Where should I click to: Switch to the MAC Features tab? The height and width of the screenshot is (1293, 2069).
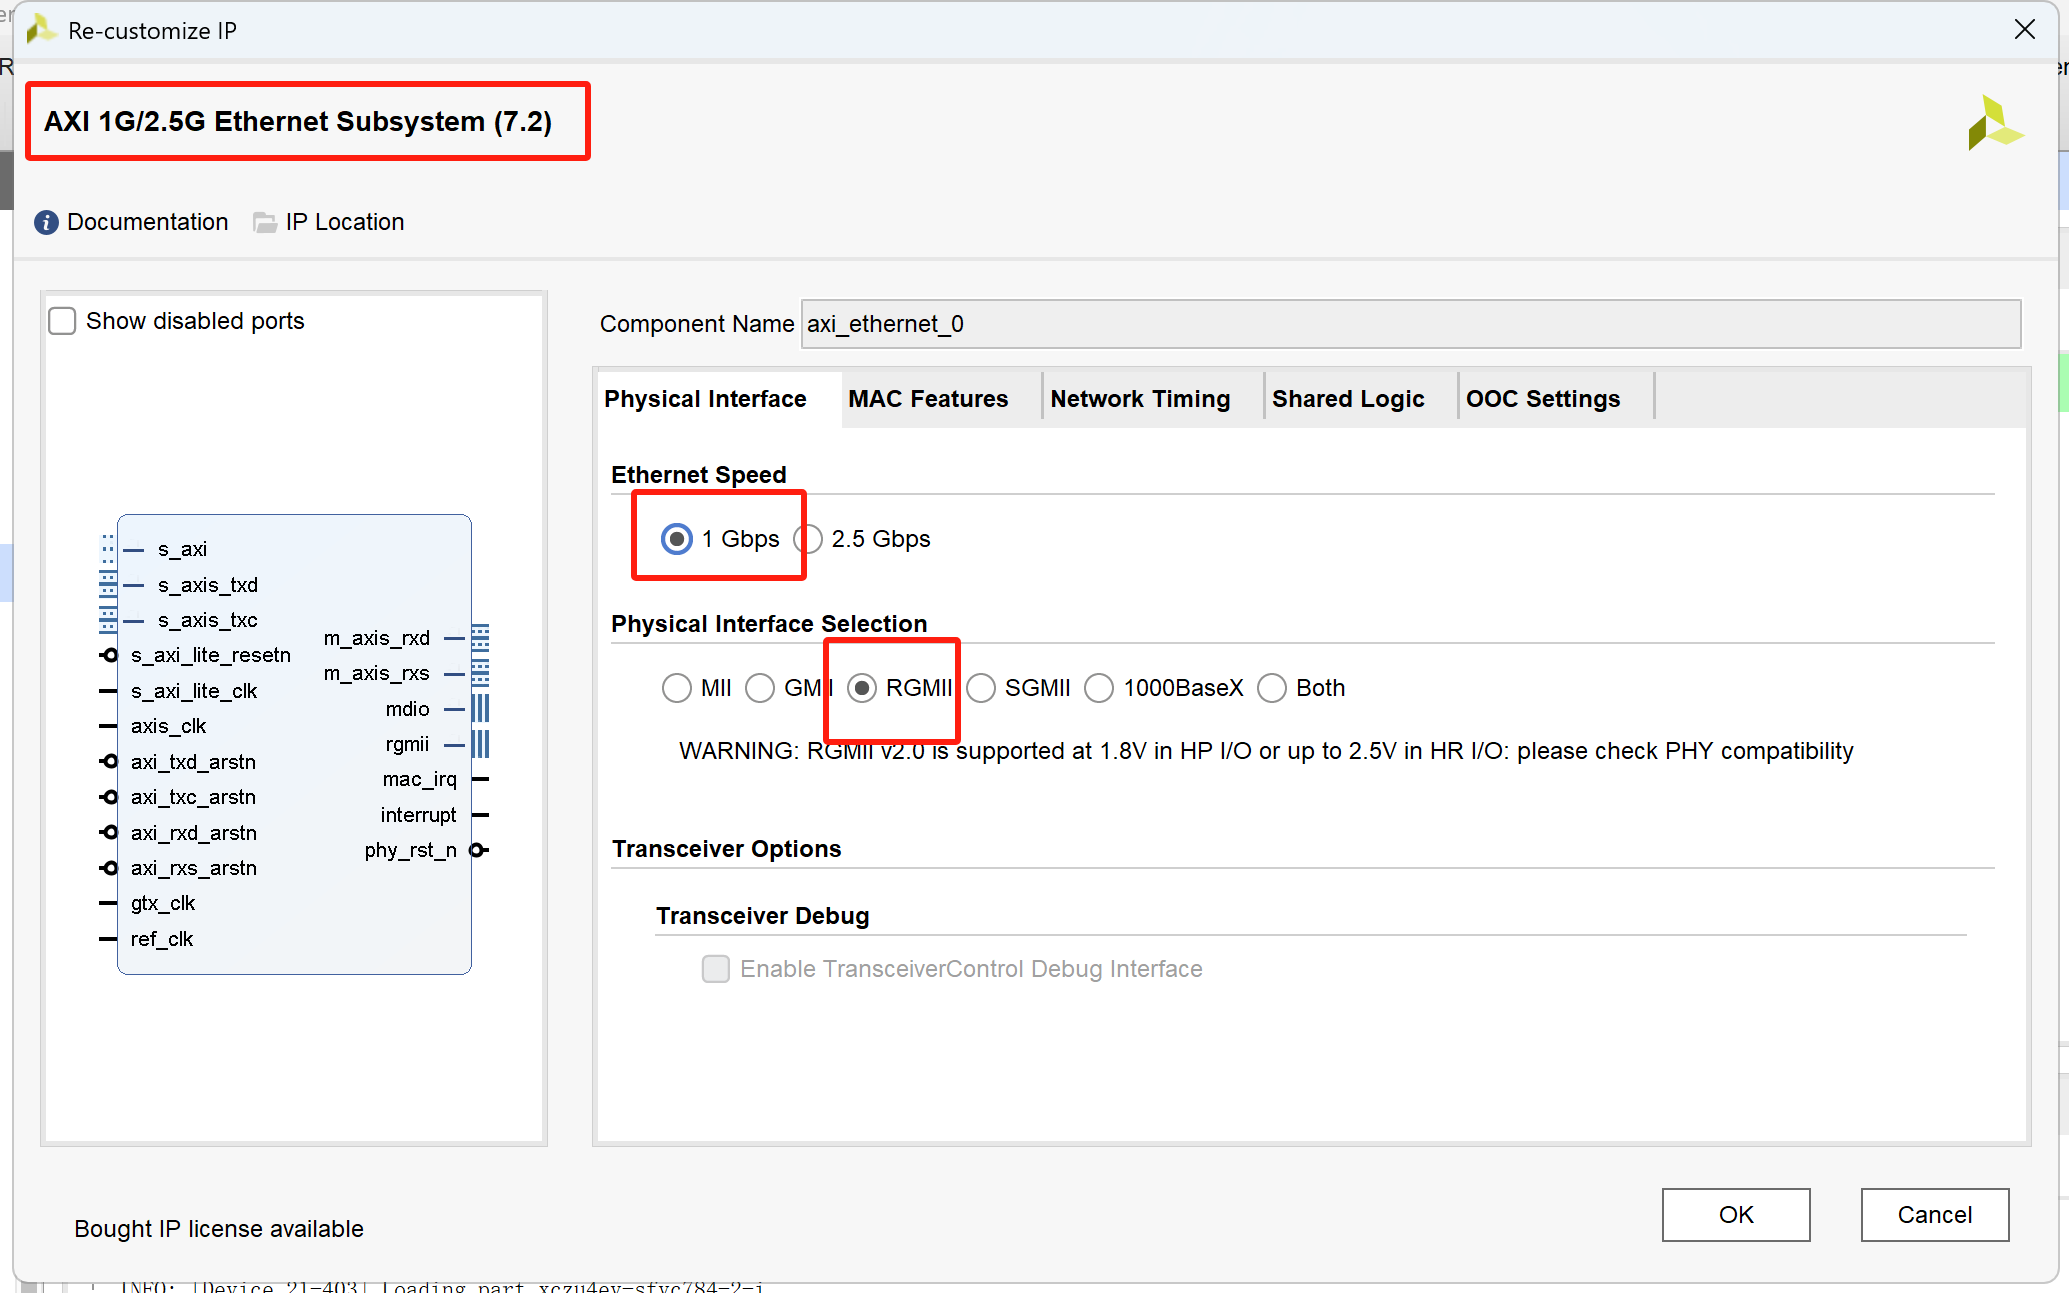tap(928, 399)
